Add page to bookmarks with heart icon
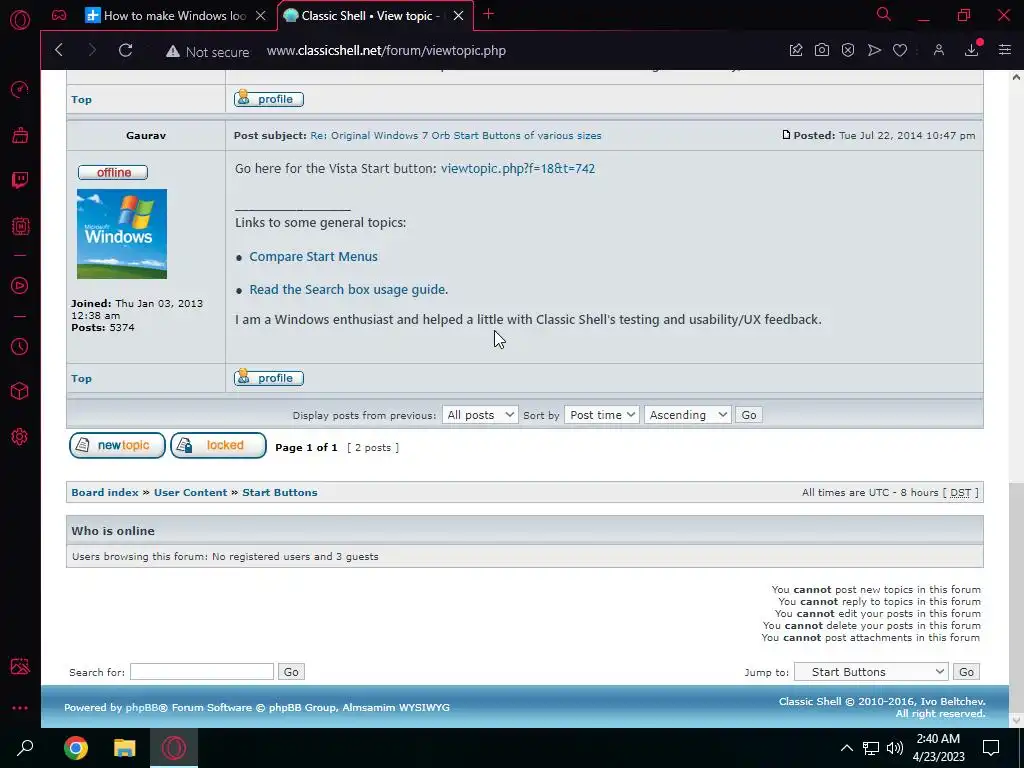Viewport: 1024px width, 768px height. (900, 50)
